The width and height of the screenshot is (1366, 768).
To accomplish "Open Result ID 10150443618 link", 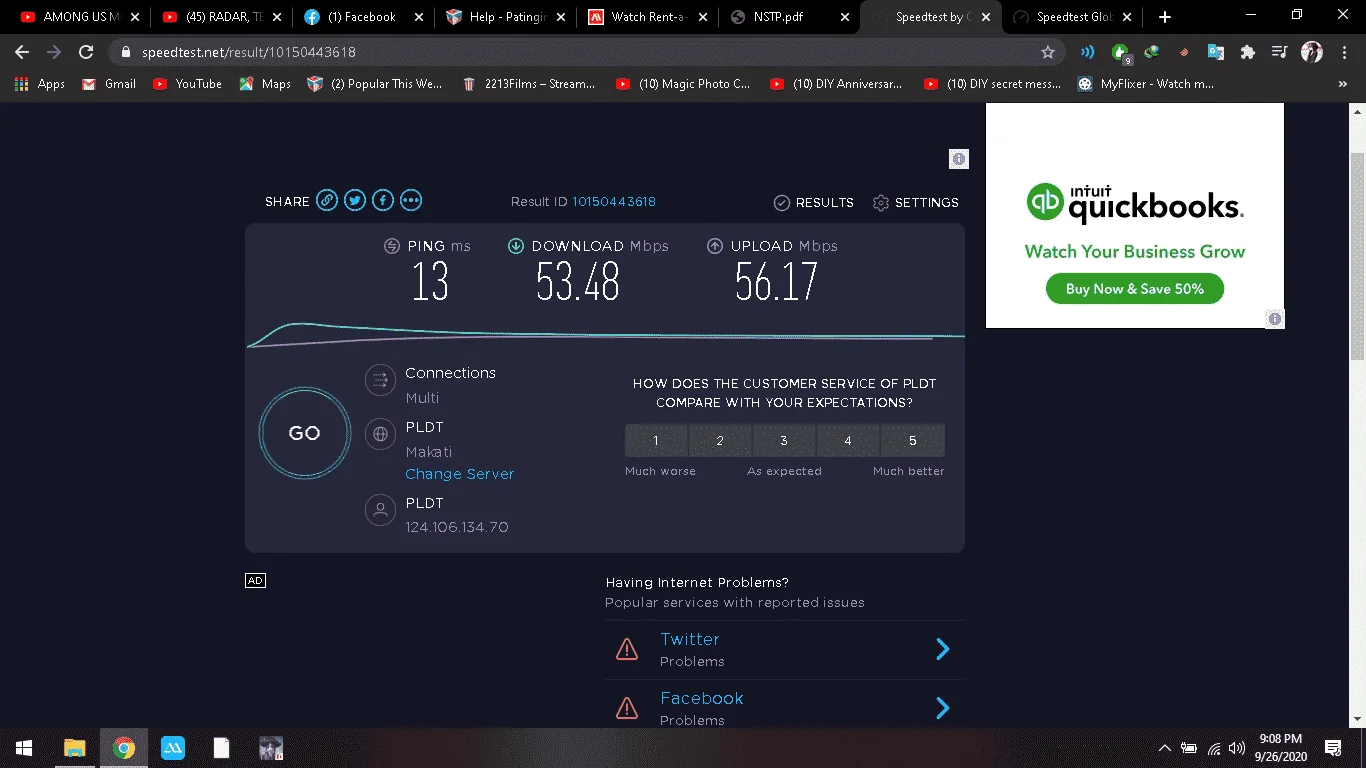I will pyautogui.click(x=614, y=202).
